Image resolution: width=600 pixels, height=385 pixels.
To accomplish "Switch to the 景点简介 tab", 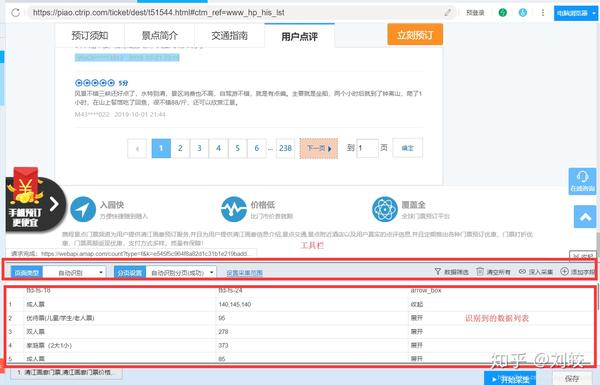I will tap(160, 36).
